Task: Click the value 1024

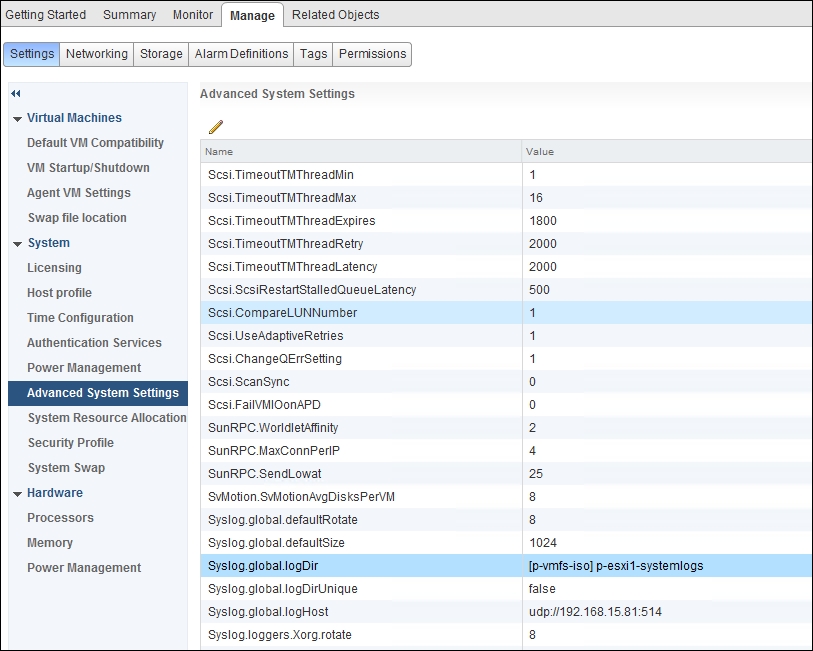Action: pos(543,543)
